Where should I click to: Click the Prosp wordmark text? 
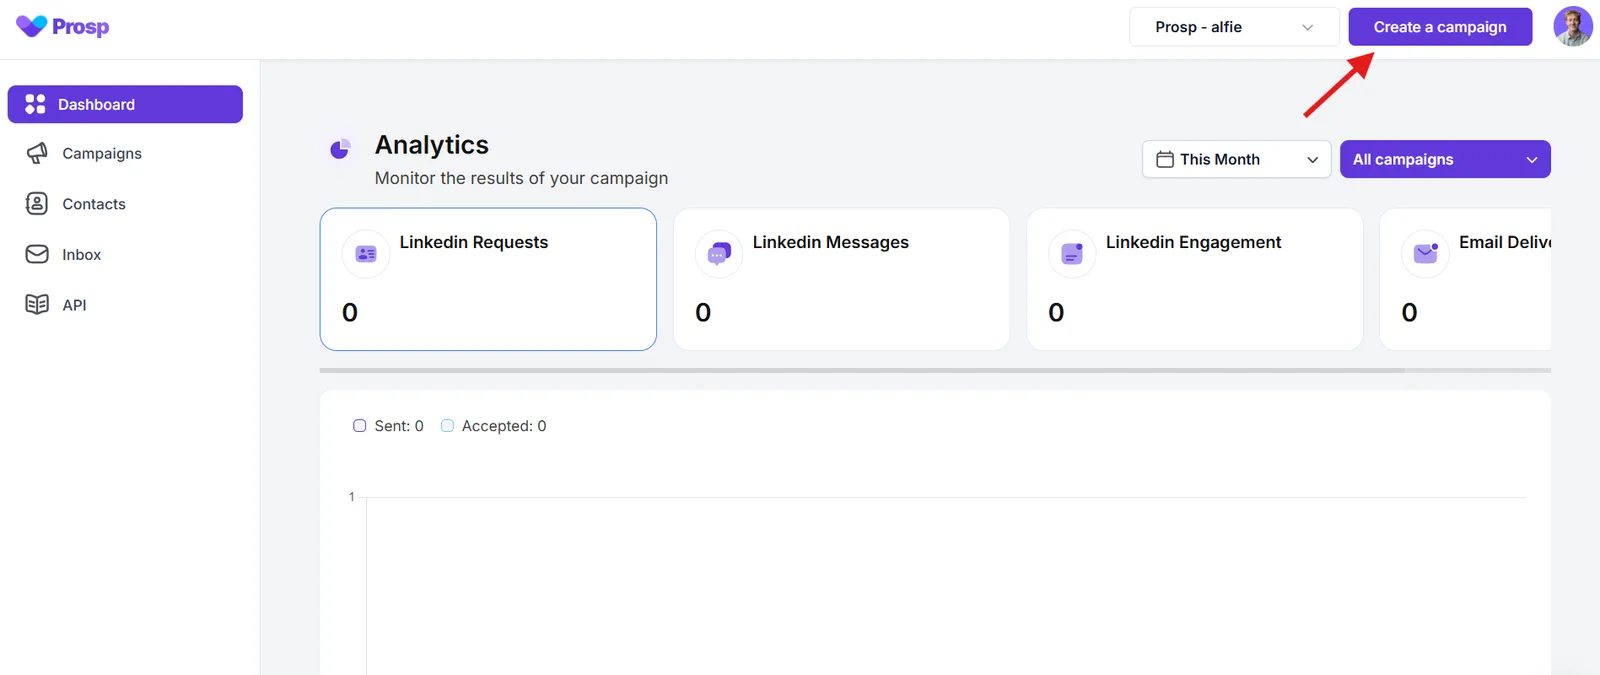(80, 27)
